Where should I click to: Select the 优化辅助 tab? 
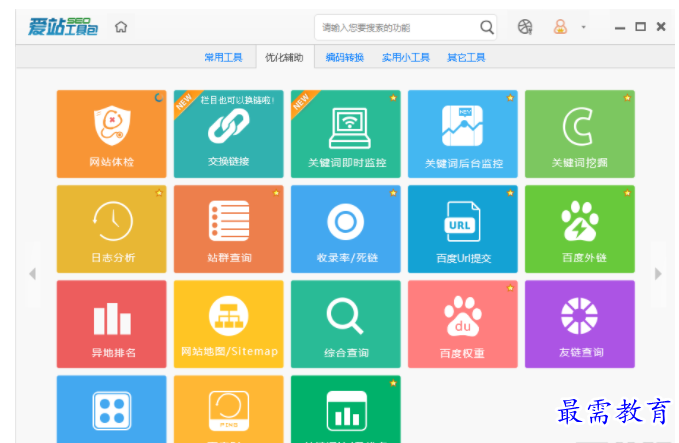coord(284,58)
